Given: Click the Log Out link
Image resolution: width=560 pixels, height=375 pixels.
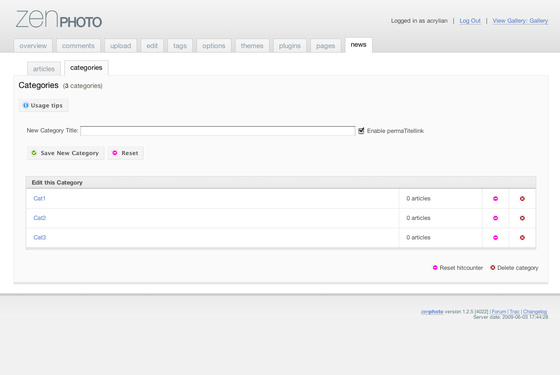Looking at the screenshot, I should click(x=470, y=21).
